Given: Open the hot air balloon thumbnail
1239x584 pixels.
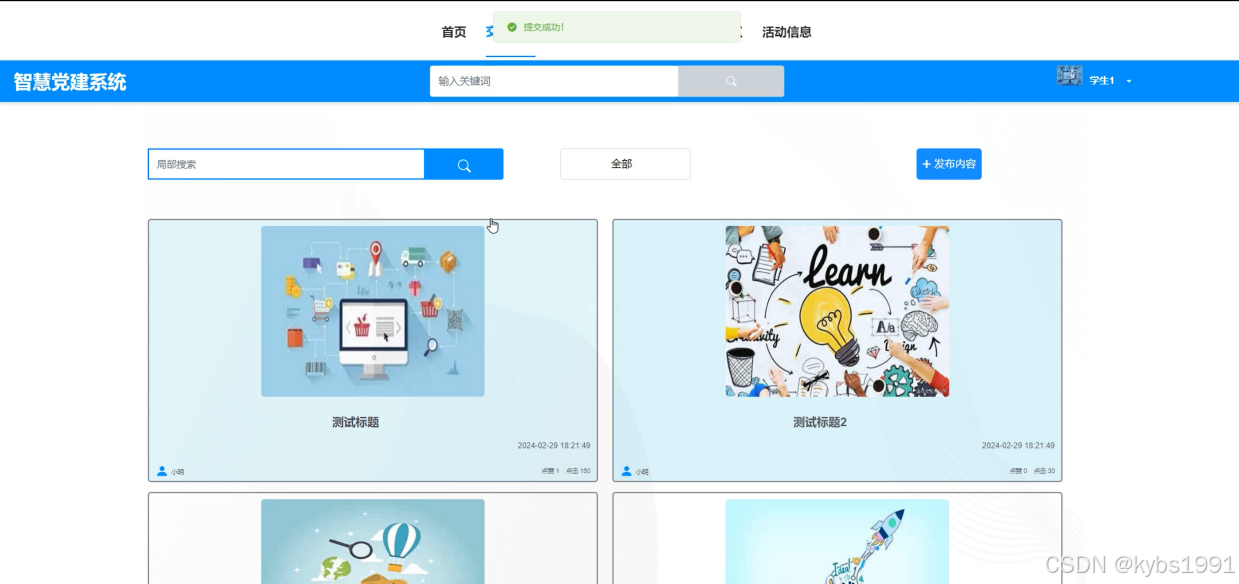Looking at the screenshot, I should tap(373, 541).
